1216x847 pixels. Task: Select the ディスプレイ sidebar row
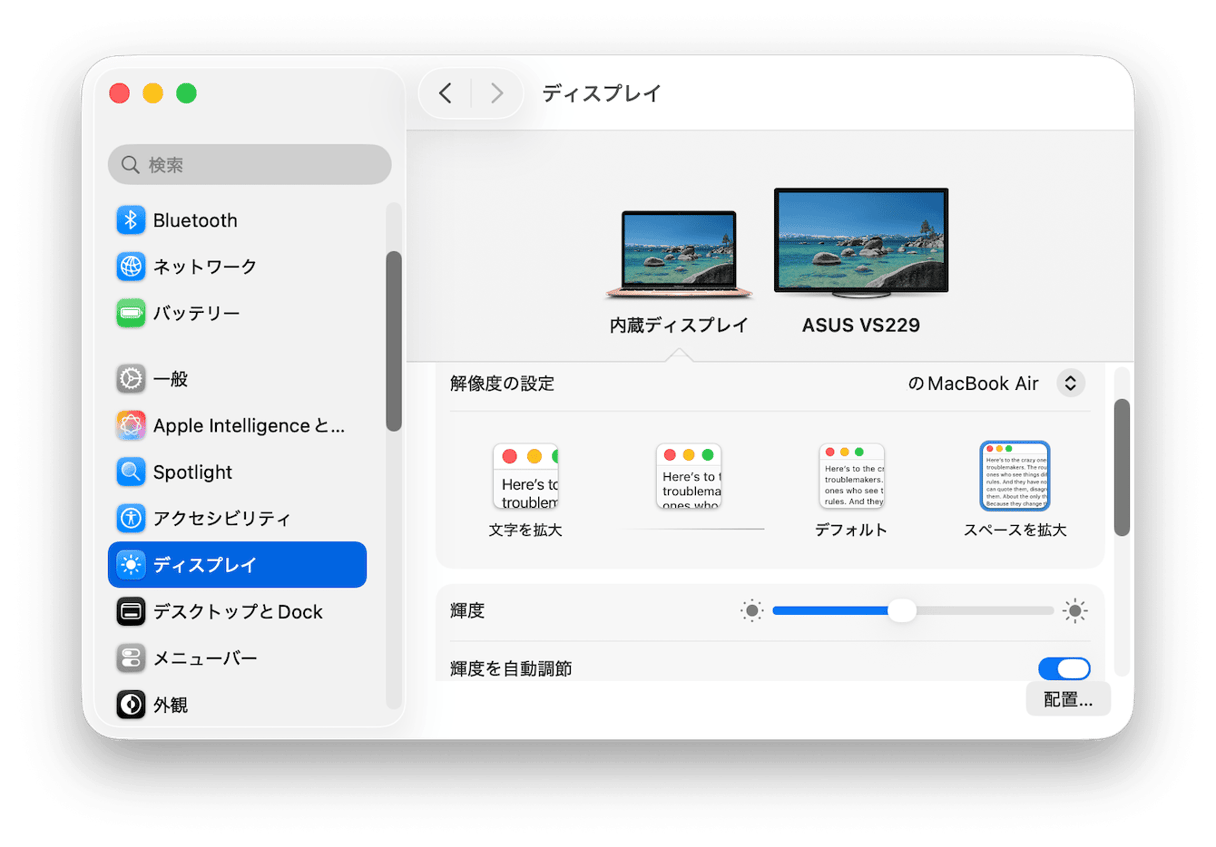(237, 565)
